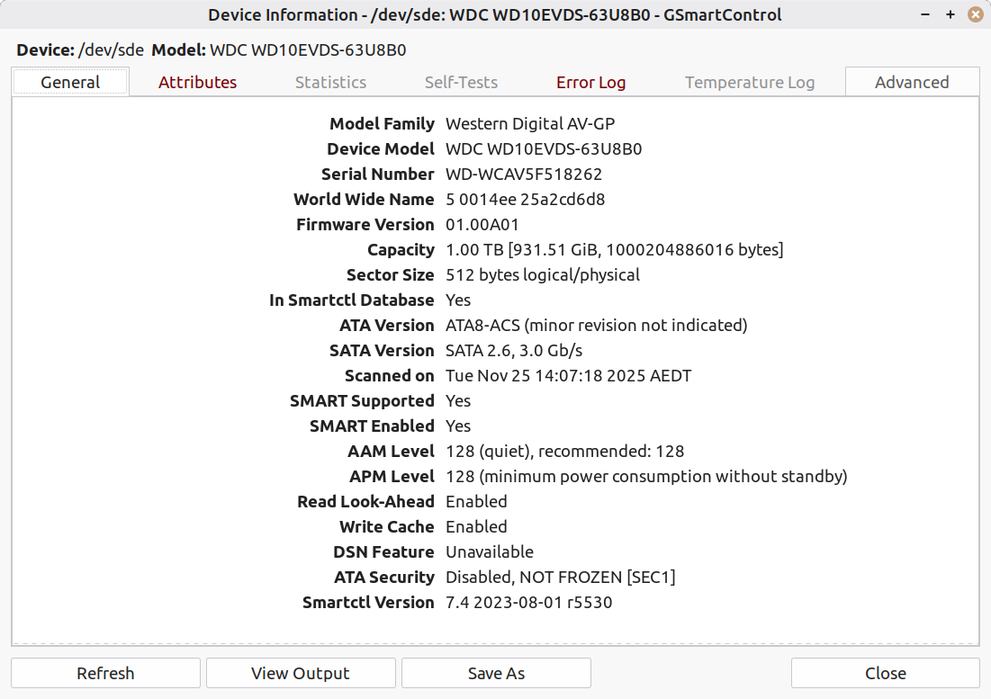
Task: Maximize the window using plus icon
Action: (950, 15)
